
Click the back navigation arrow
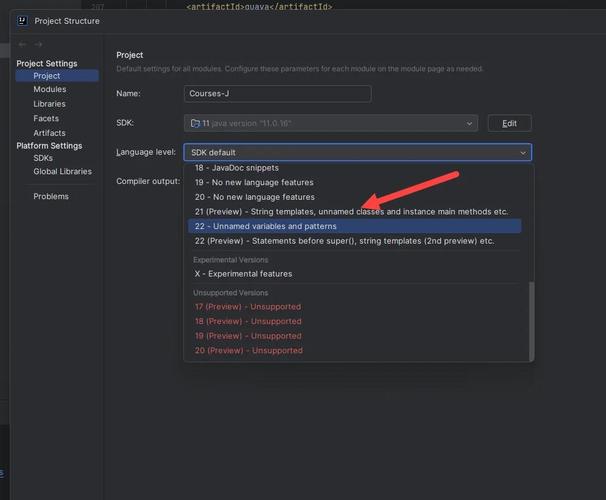[x=22, y=44]
